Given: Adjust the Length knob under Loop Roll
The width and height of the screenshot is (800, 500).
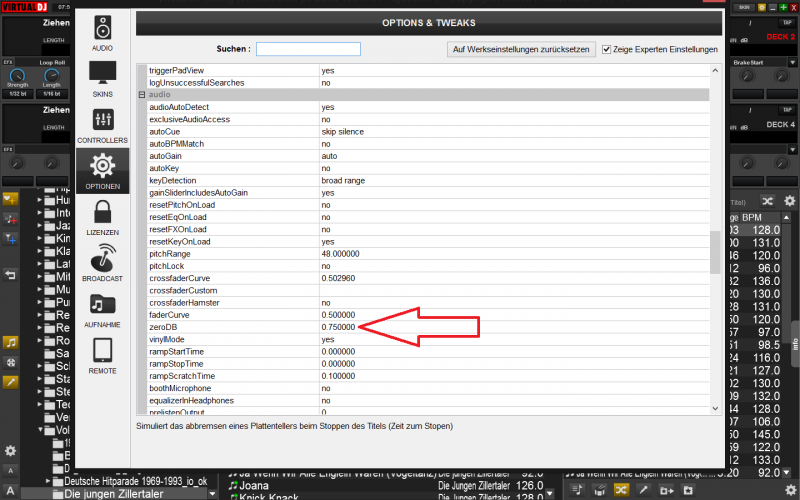Looking at the screenshot, I should coord(52,76).
